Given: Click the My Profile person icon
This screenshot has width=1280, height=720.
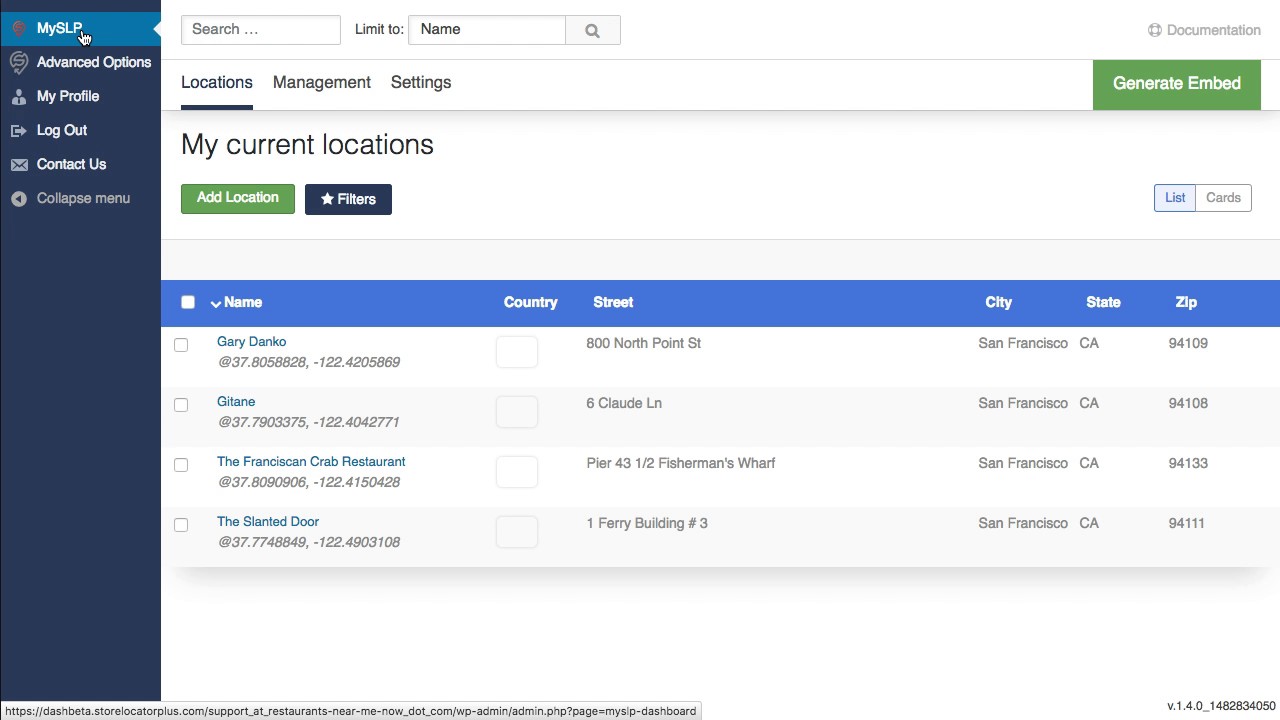Looking at the screenshot, I should click(x=18, y=96).
